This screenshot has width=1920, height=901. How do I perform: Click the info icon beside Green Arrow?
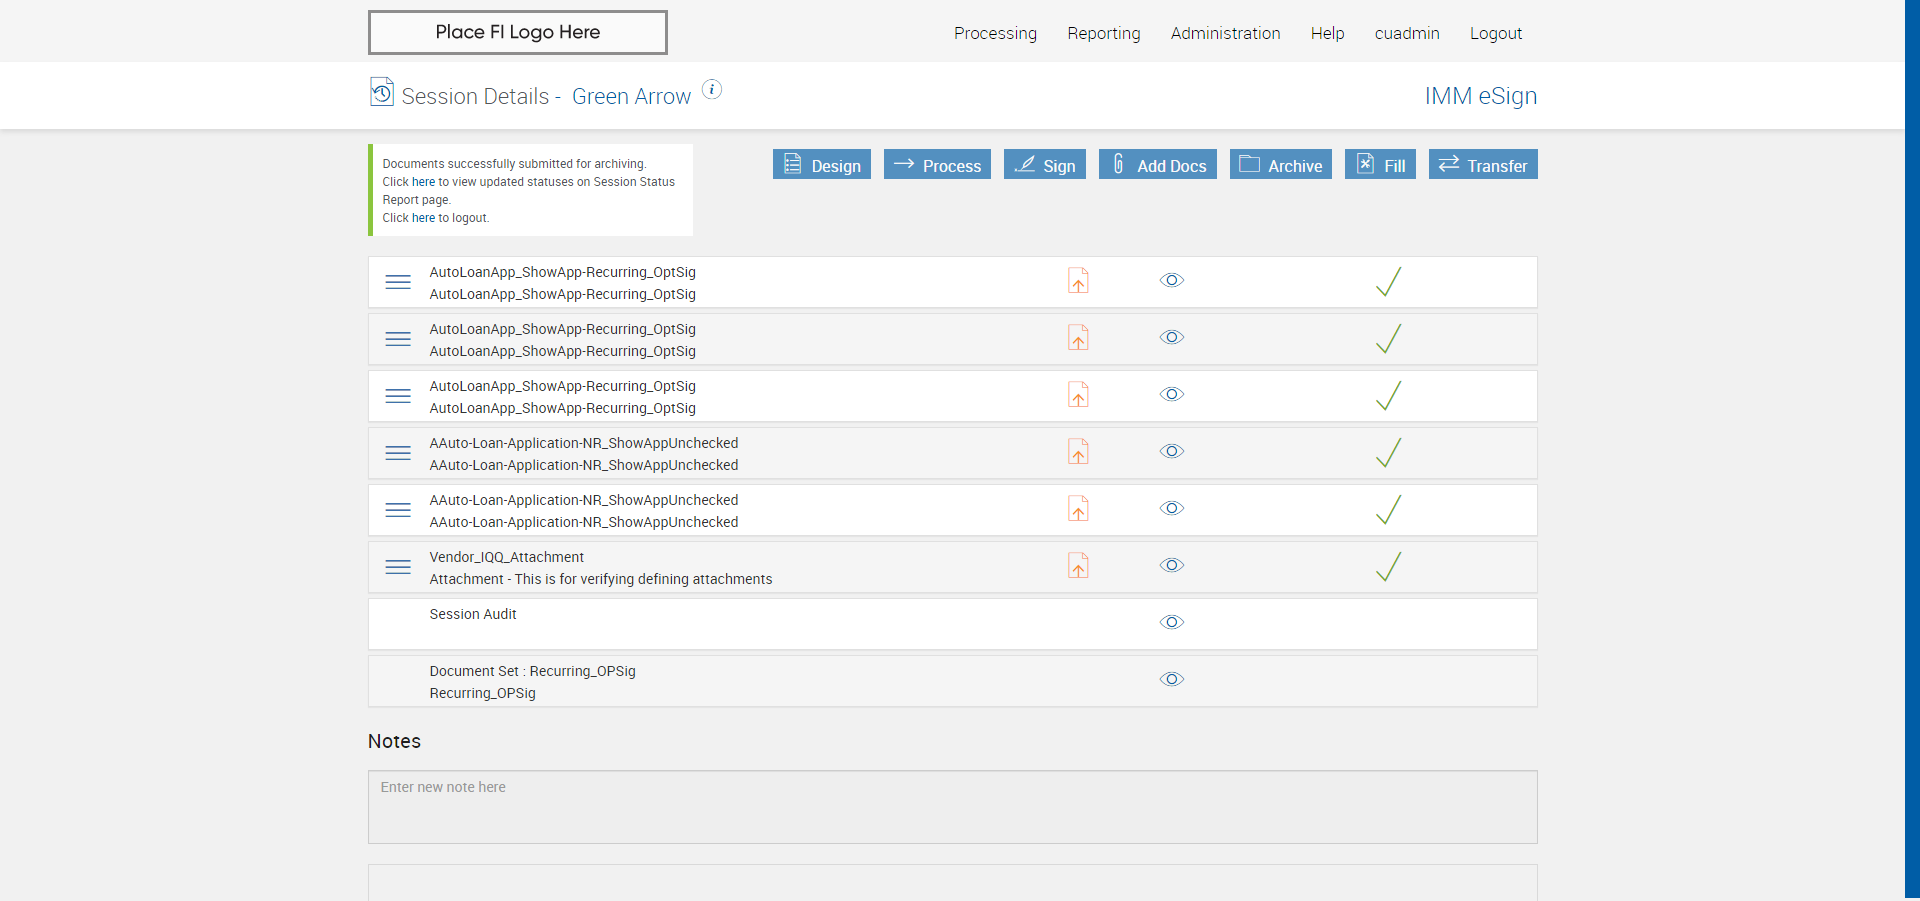tap(712, 90)
